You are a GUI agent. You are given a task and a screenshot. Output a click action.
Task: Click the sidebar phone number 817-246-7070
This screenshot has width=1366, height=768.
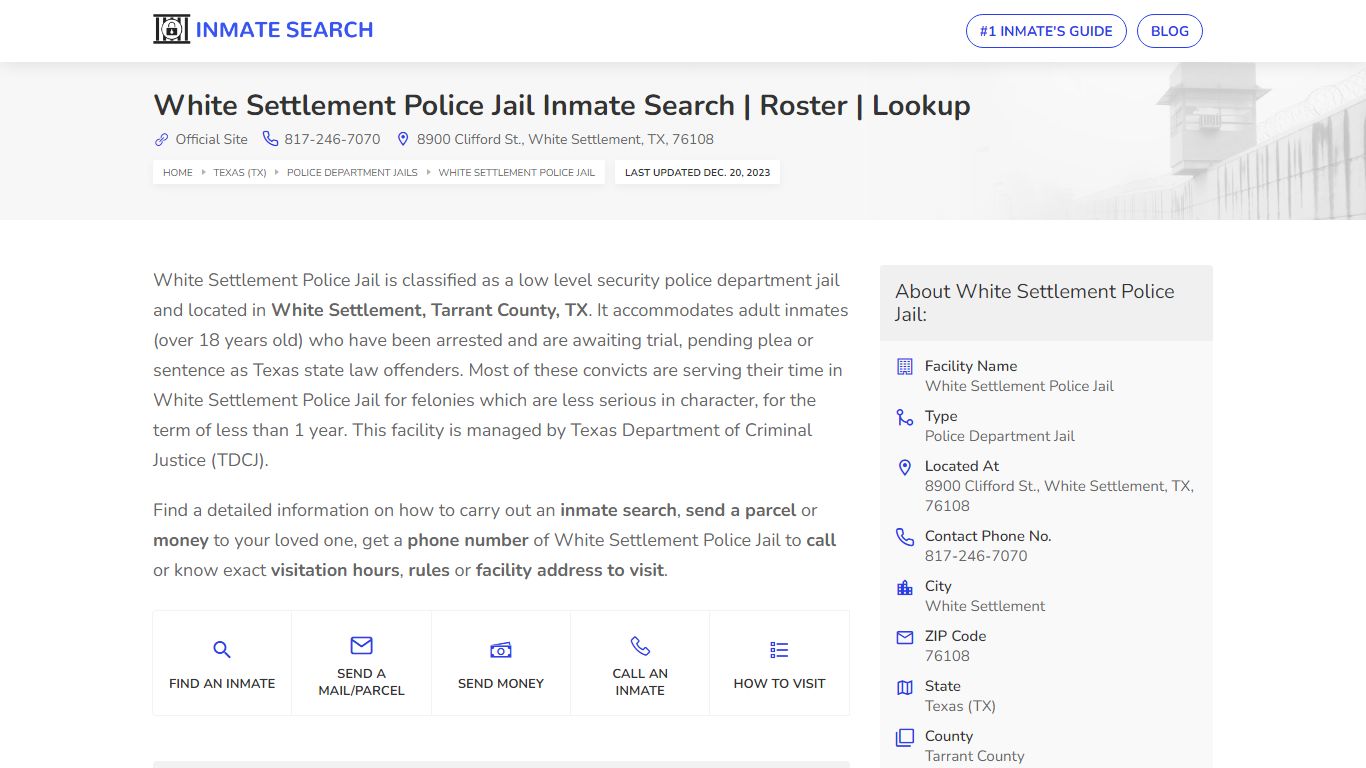pyautogui.click(x=976, y=556)
